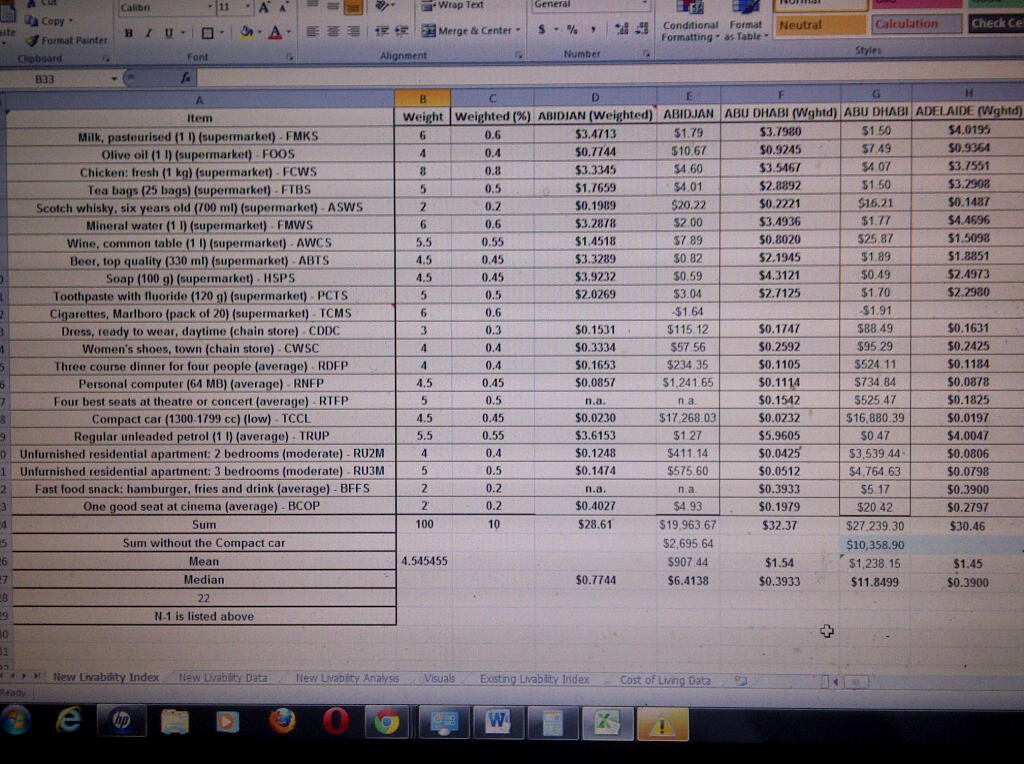Increase decimal places
Image resolution: width=1024 pixels, height=764 pixels.
[x=622, y=29]
